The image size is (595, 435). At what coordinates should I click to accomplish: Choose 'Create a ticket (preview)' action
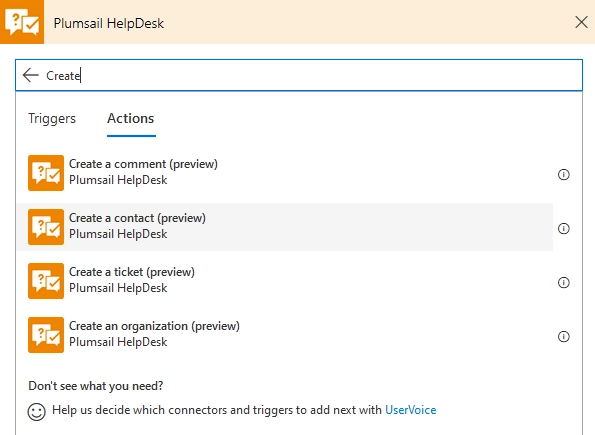(285, 281)
